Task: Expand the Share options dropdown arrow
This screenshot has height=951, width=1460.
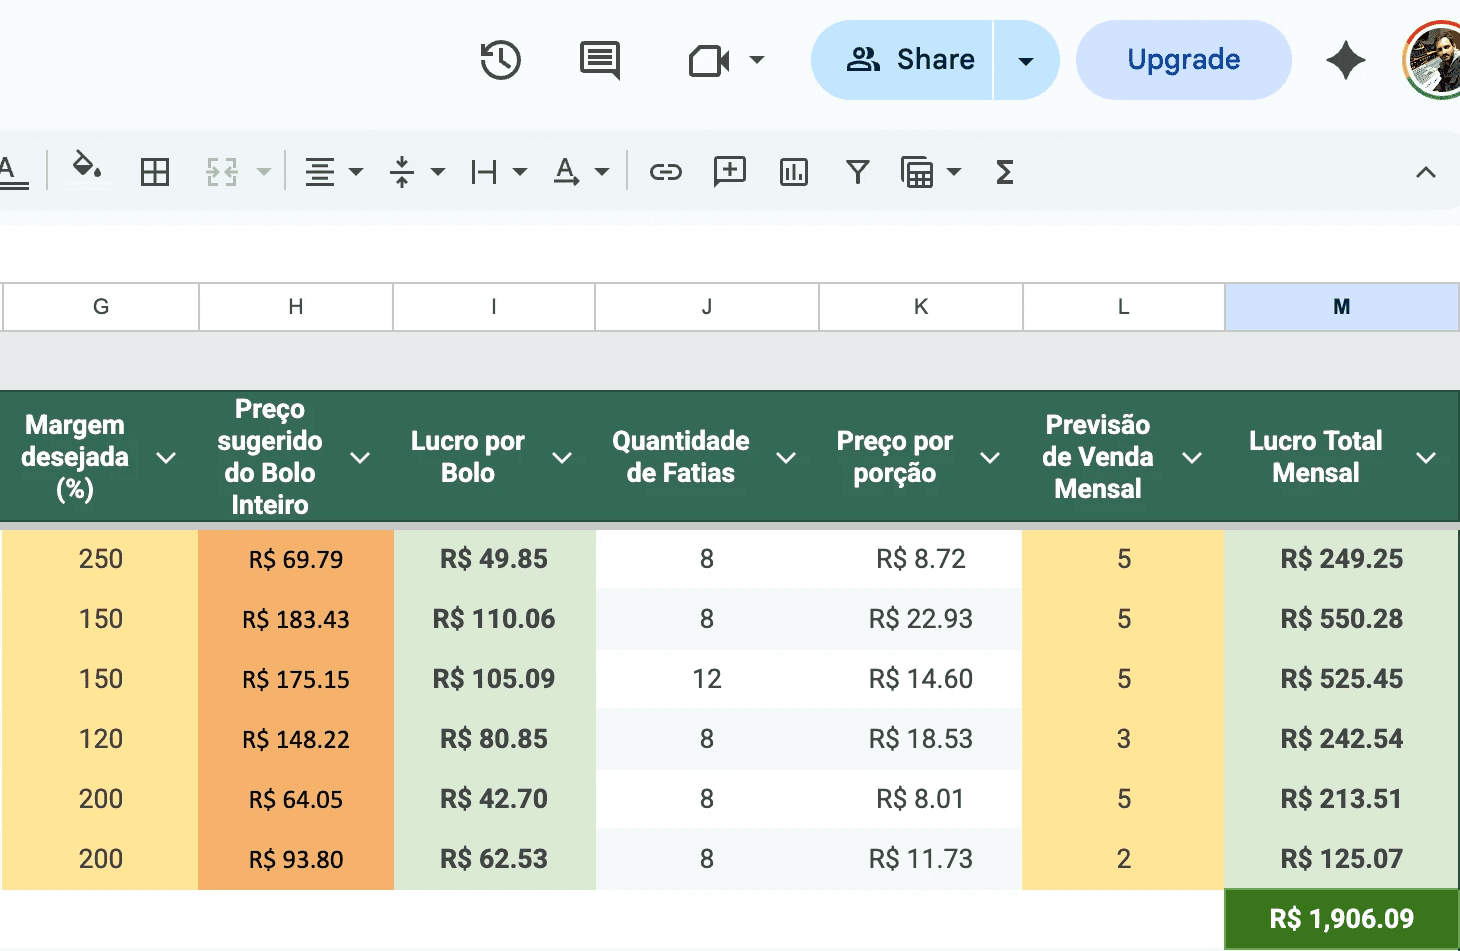Action: pos(1025,60)
